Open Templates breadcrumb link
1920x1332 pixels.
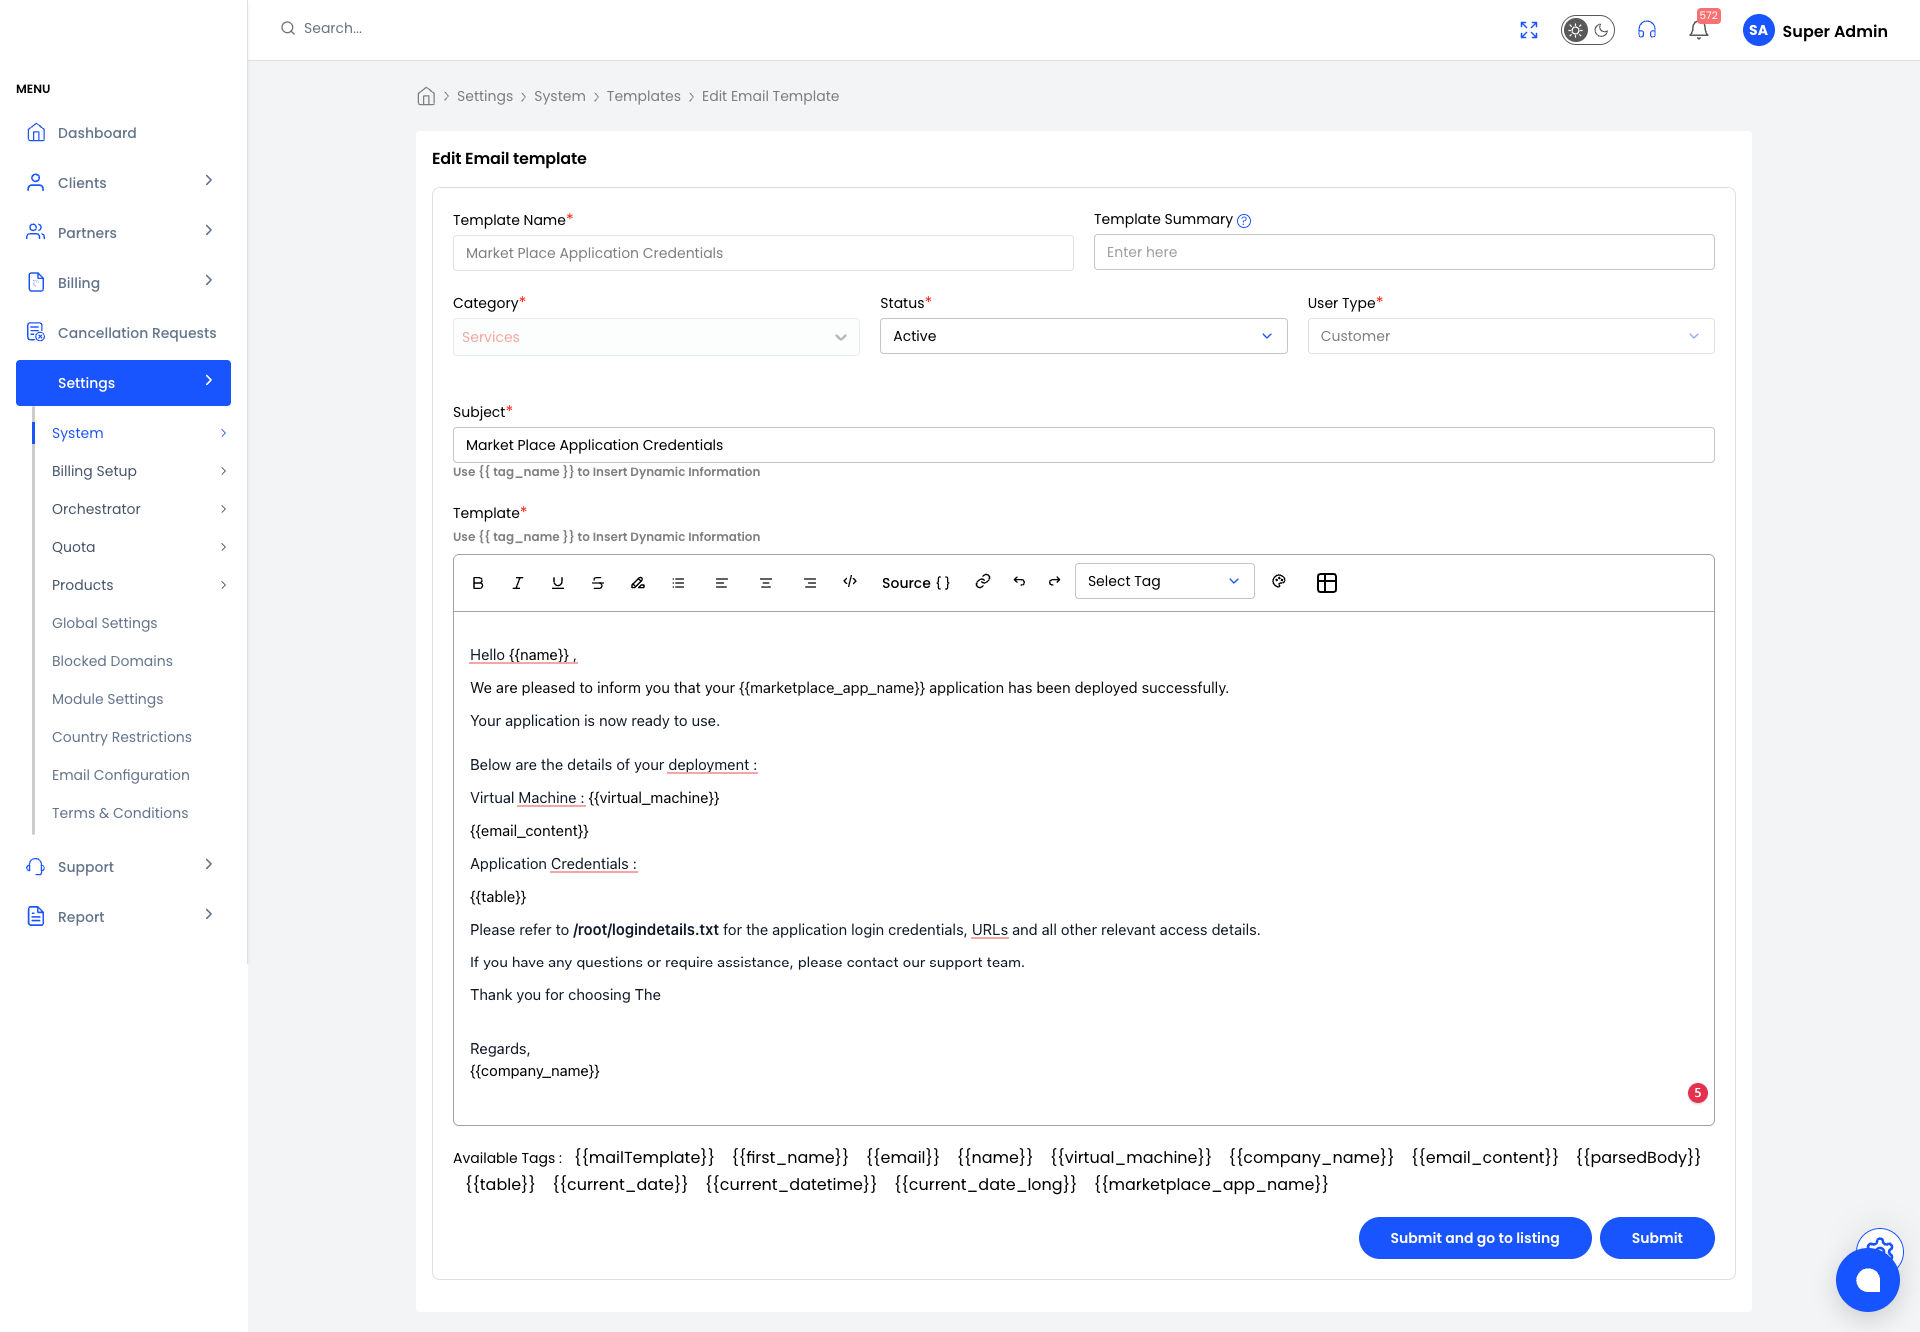[x=643, y=96]
